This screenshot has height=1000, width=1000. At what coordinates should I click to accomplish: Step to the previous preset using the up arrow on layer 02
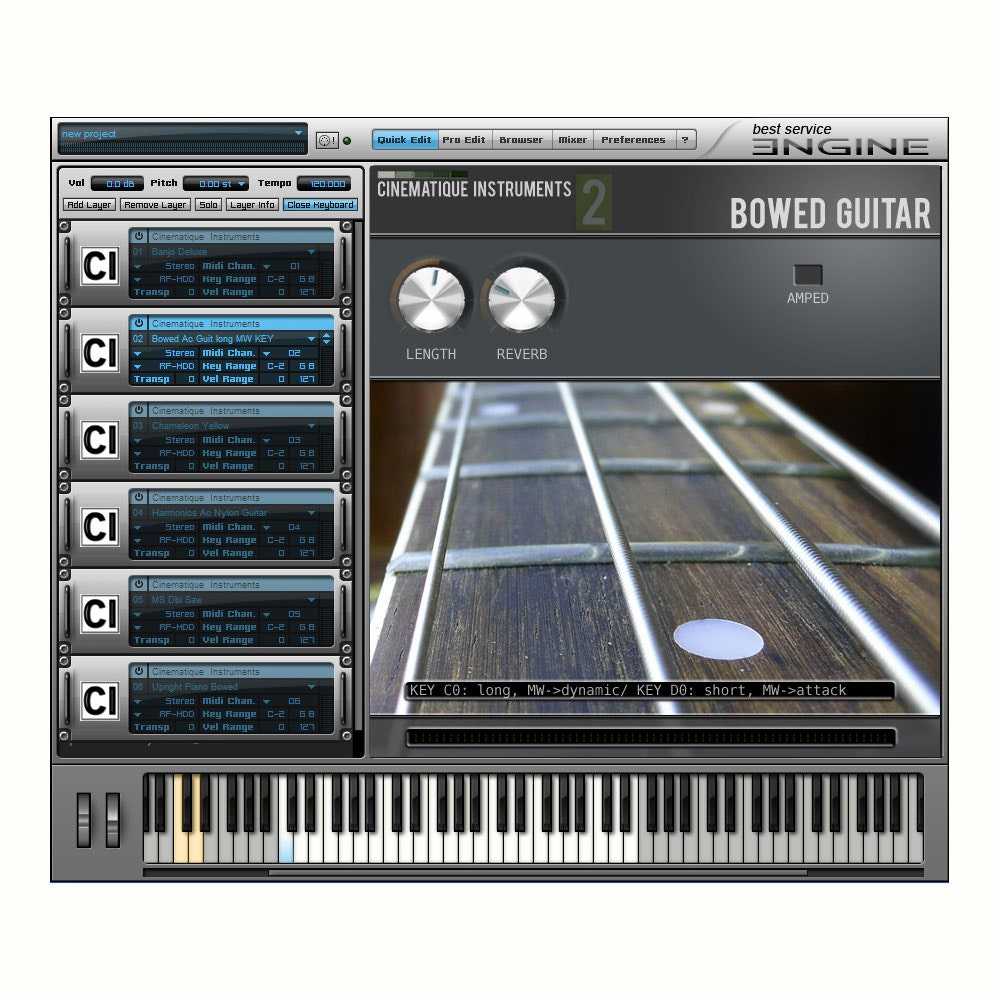pos(327,335)
